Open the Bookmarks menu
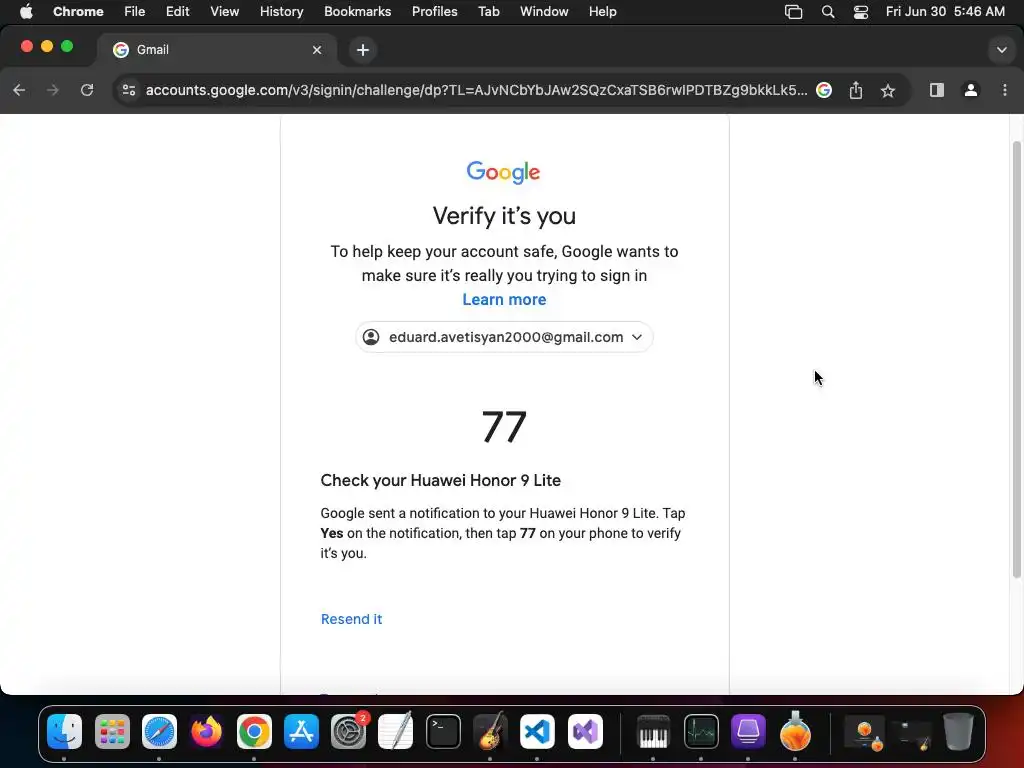1024x768 pixels. 357,12
